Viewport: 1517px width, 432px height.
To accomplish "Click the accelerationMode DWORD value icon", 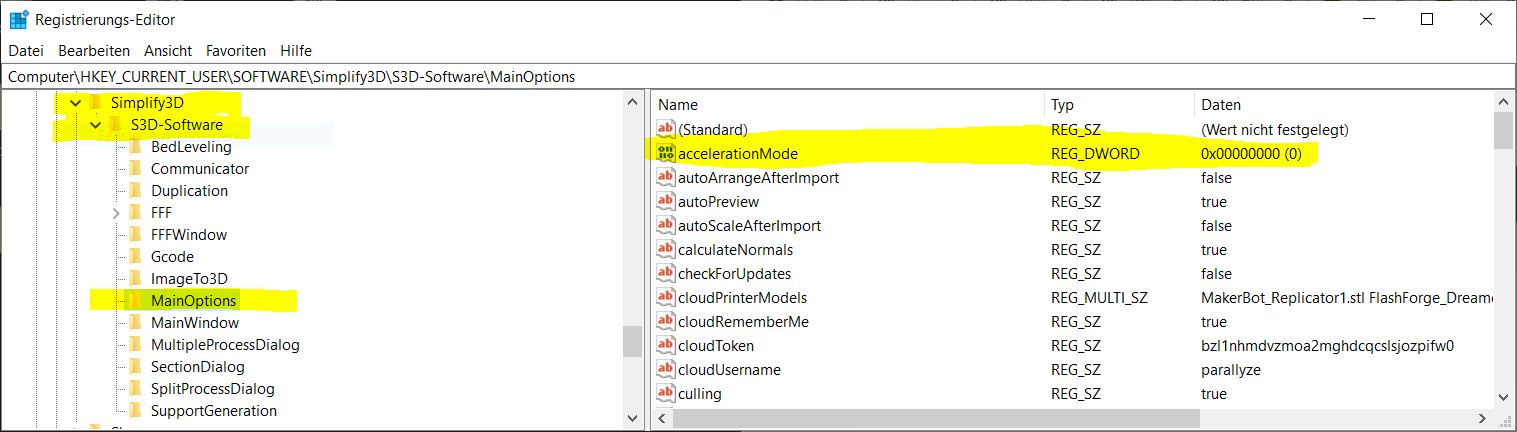I will pyautogui.click(x=666, y=153).
